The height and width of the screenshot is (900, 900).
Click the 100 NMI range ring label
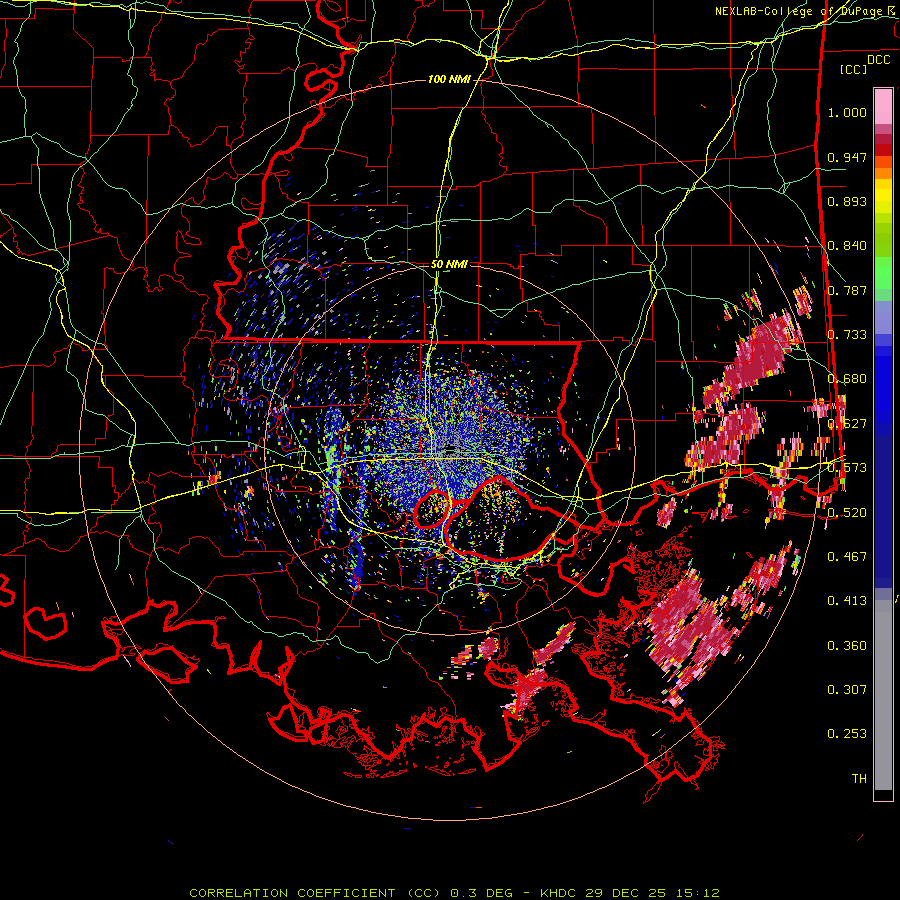tap(449, 79)
